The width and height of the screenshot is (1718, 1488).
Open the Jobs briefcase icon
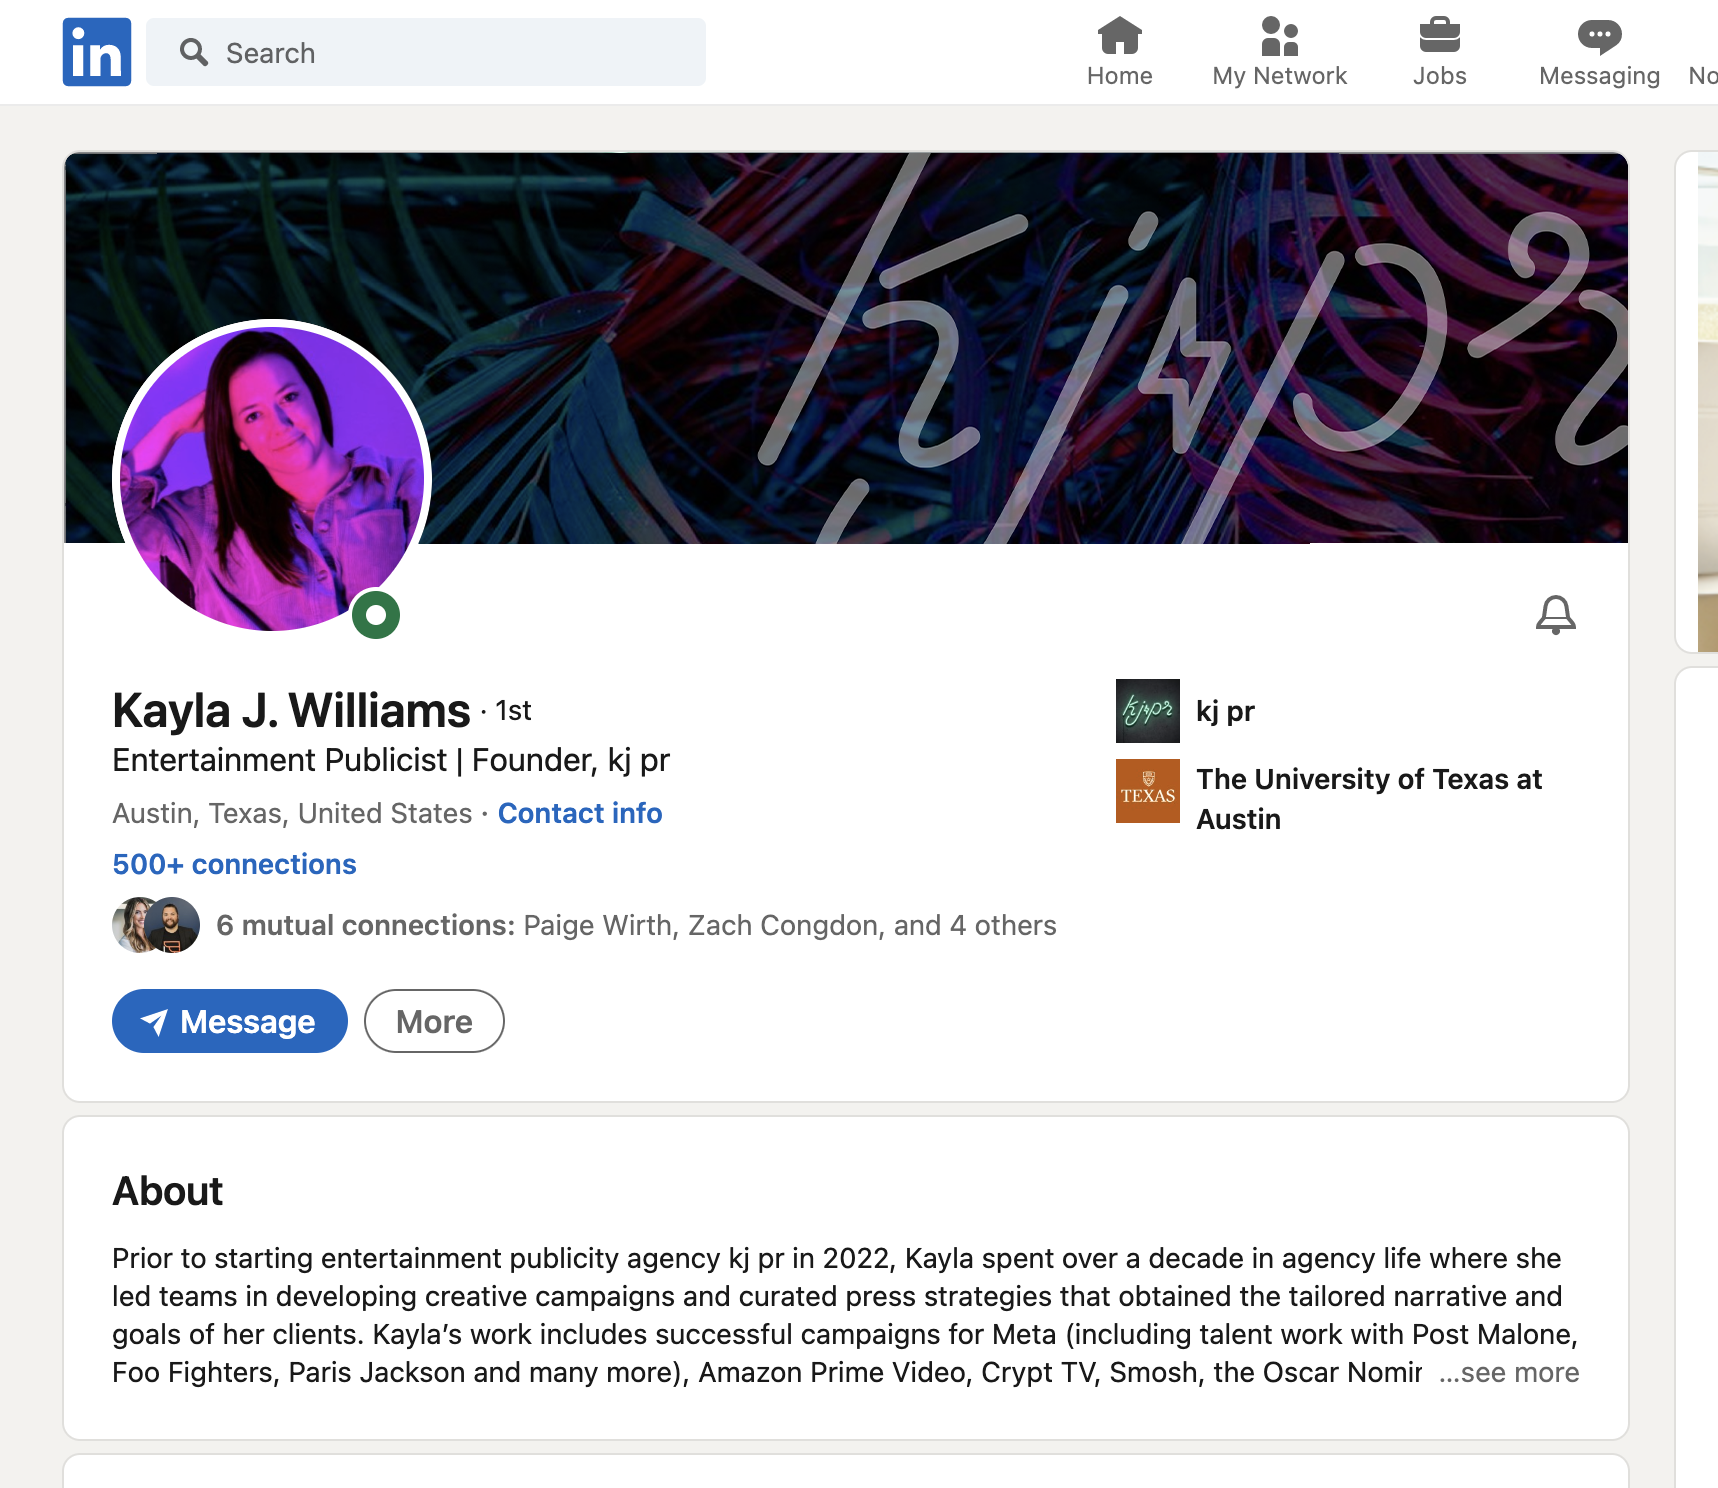tap(1439, 36)
